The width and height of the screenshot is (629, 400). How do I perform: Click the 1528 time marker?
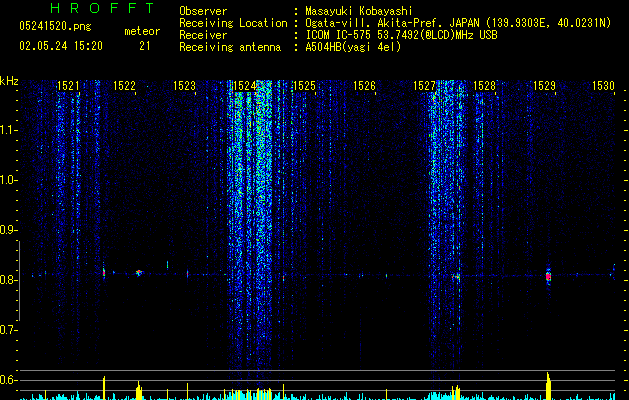(484, 86)
